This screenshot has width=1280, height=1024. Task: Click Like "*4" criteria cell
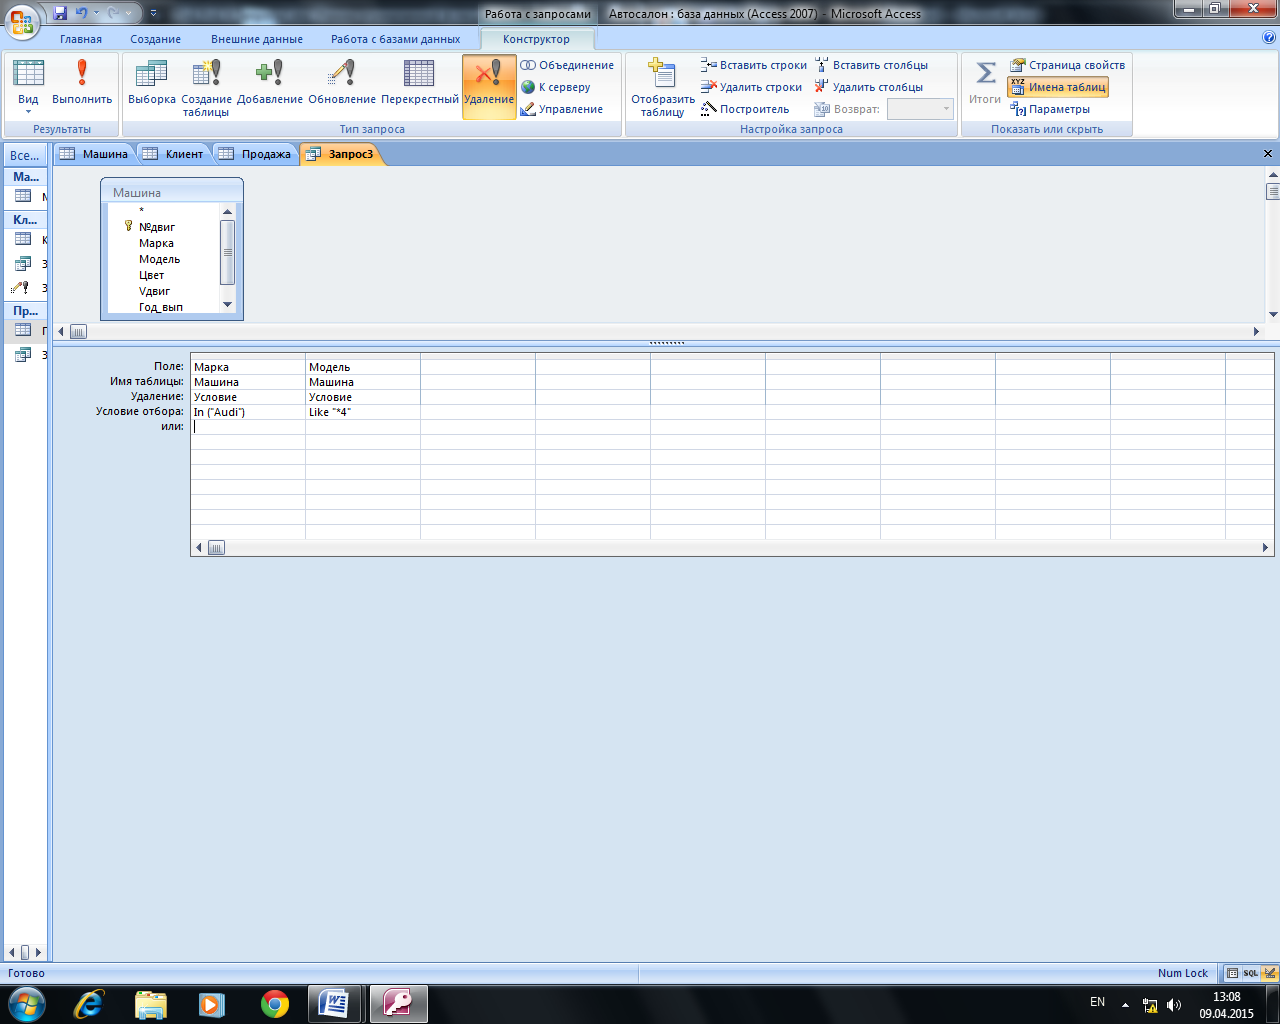click(x=363, y=412)
